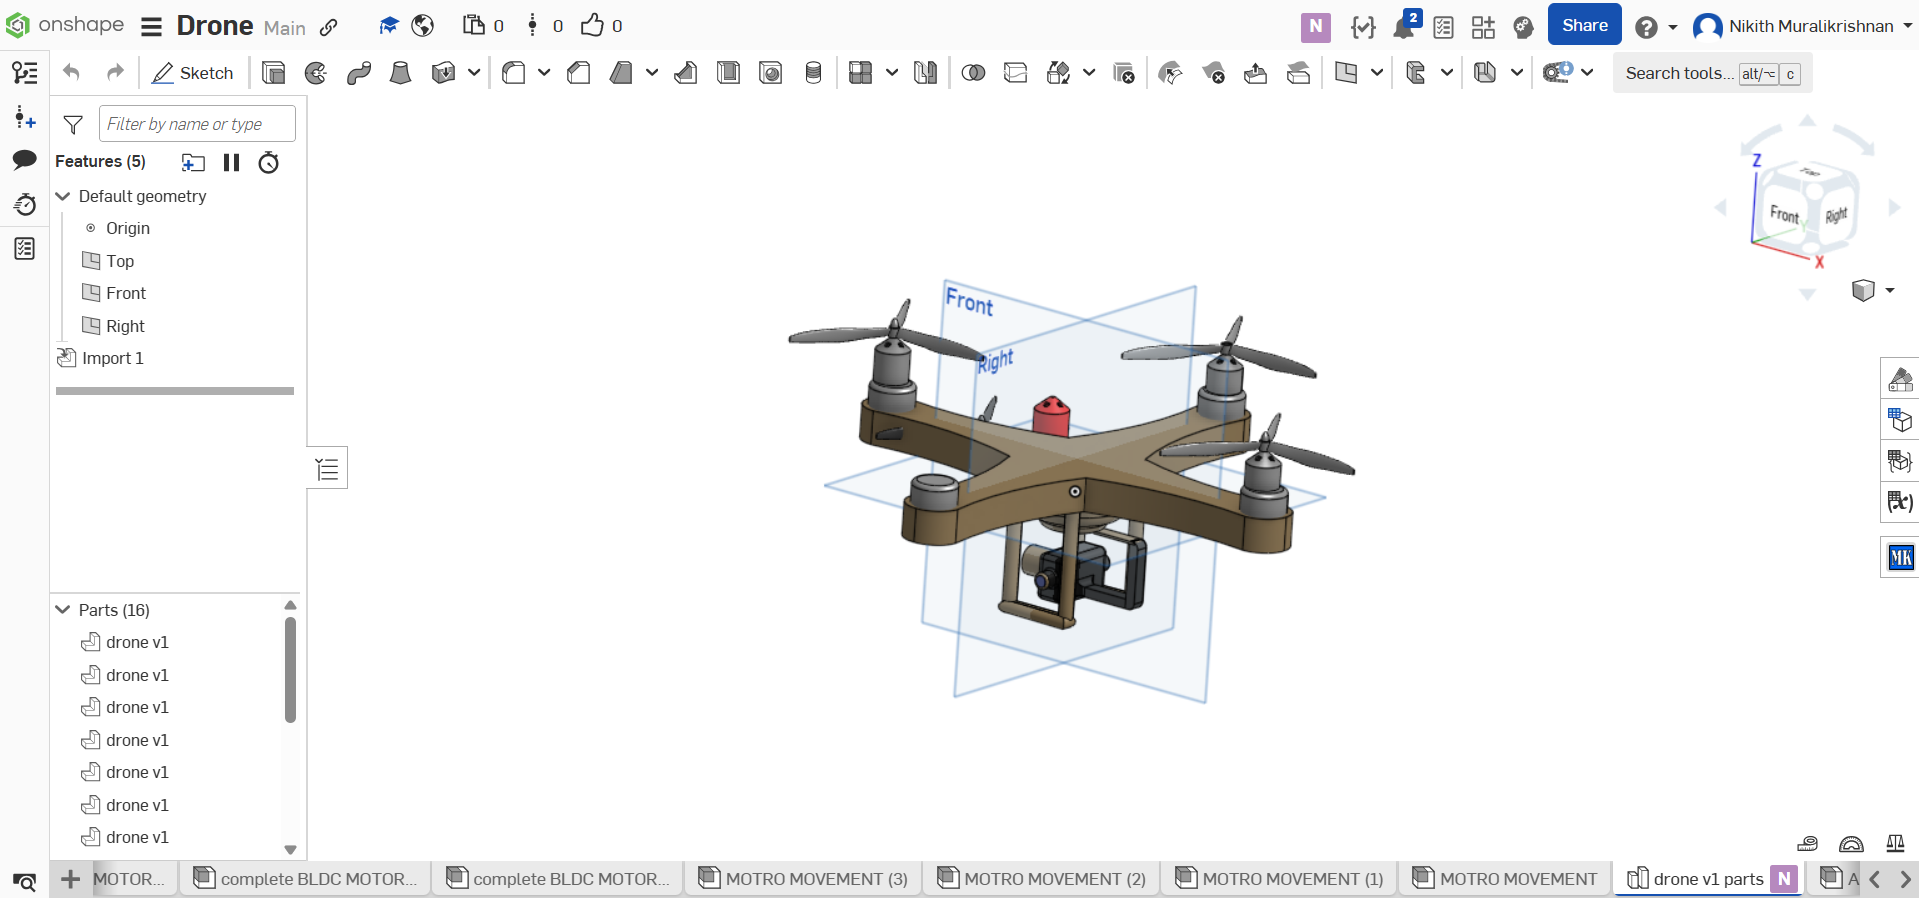Viewport: 1919px width, 898px height.
Task: Toggle the feature list panel icon
Action: point(25,72)
